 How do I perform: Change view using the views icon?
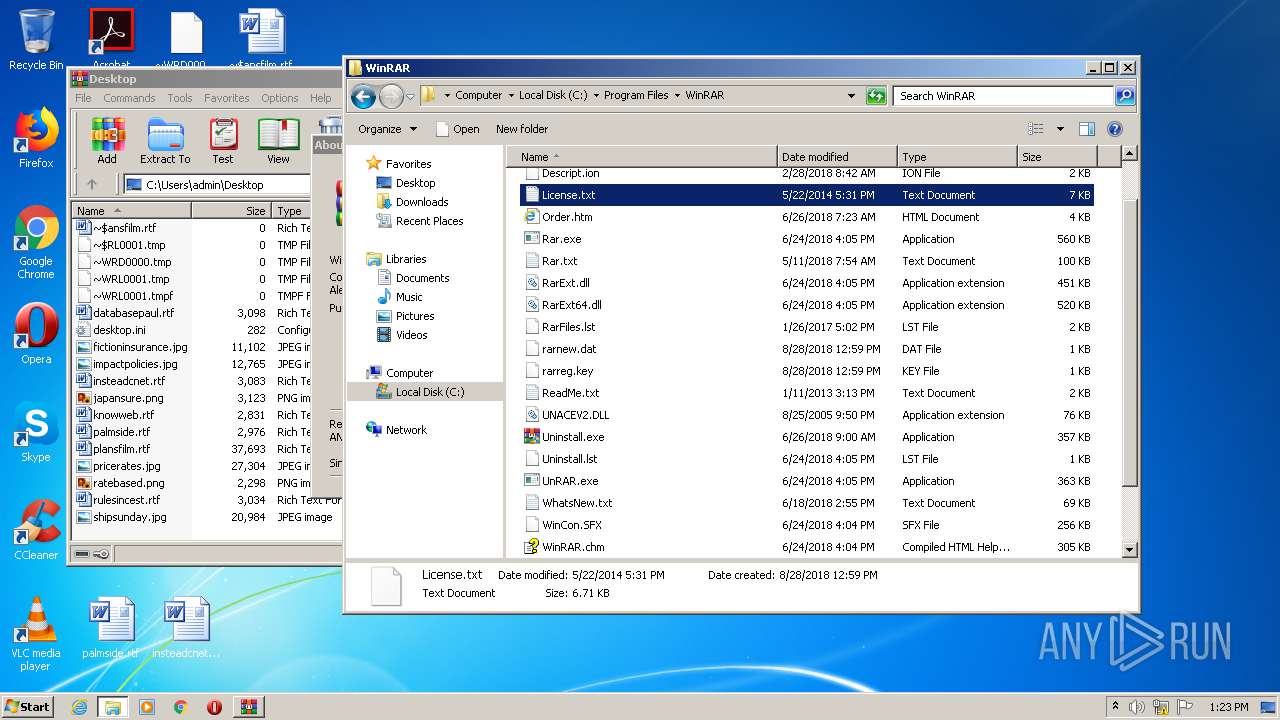pyautogui.click(x=1036, y=129)
